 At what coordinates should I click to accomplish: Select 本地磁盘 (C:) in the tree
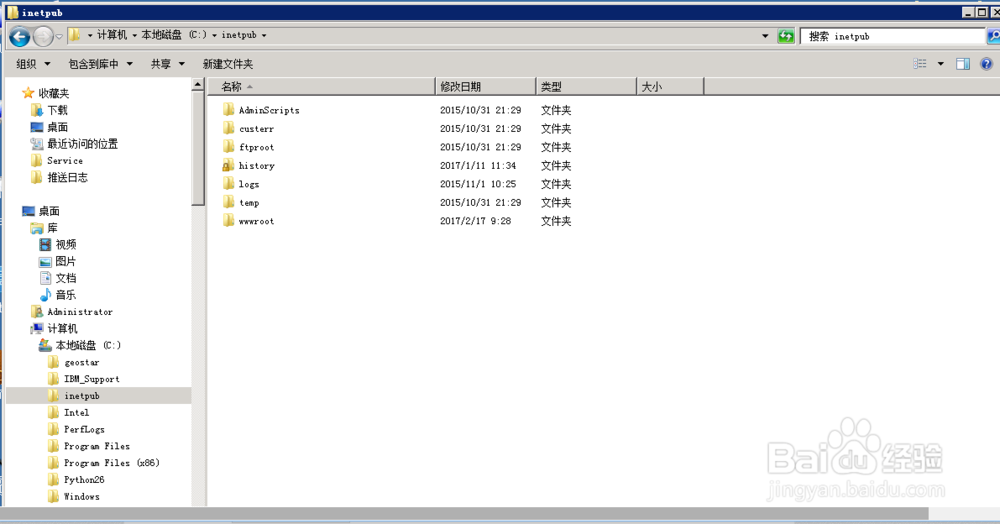click(x=80, y=345)
